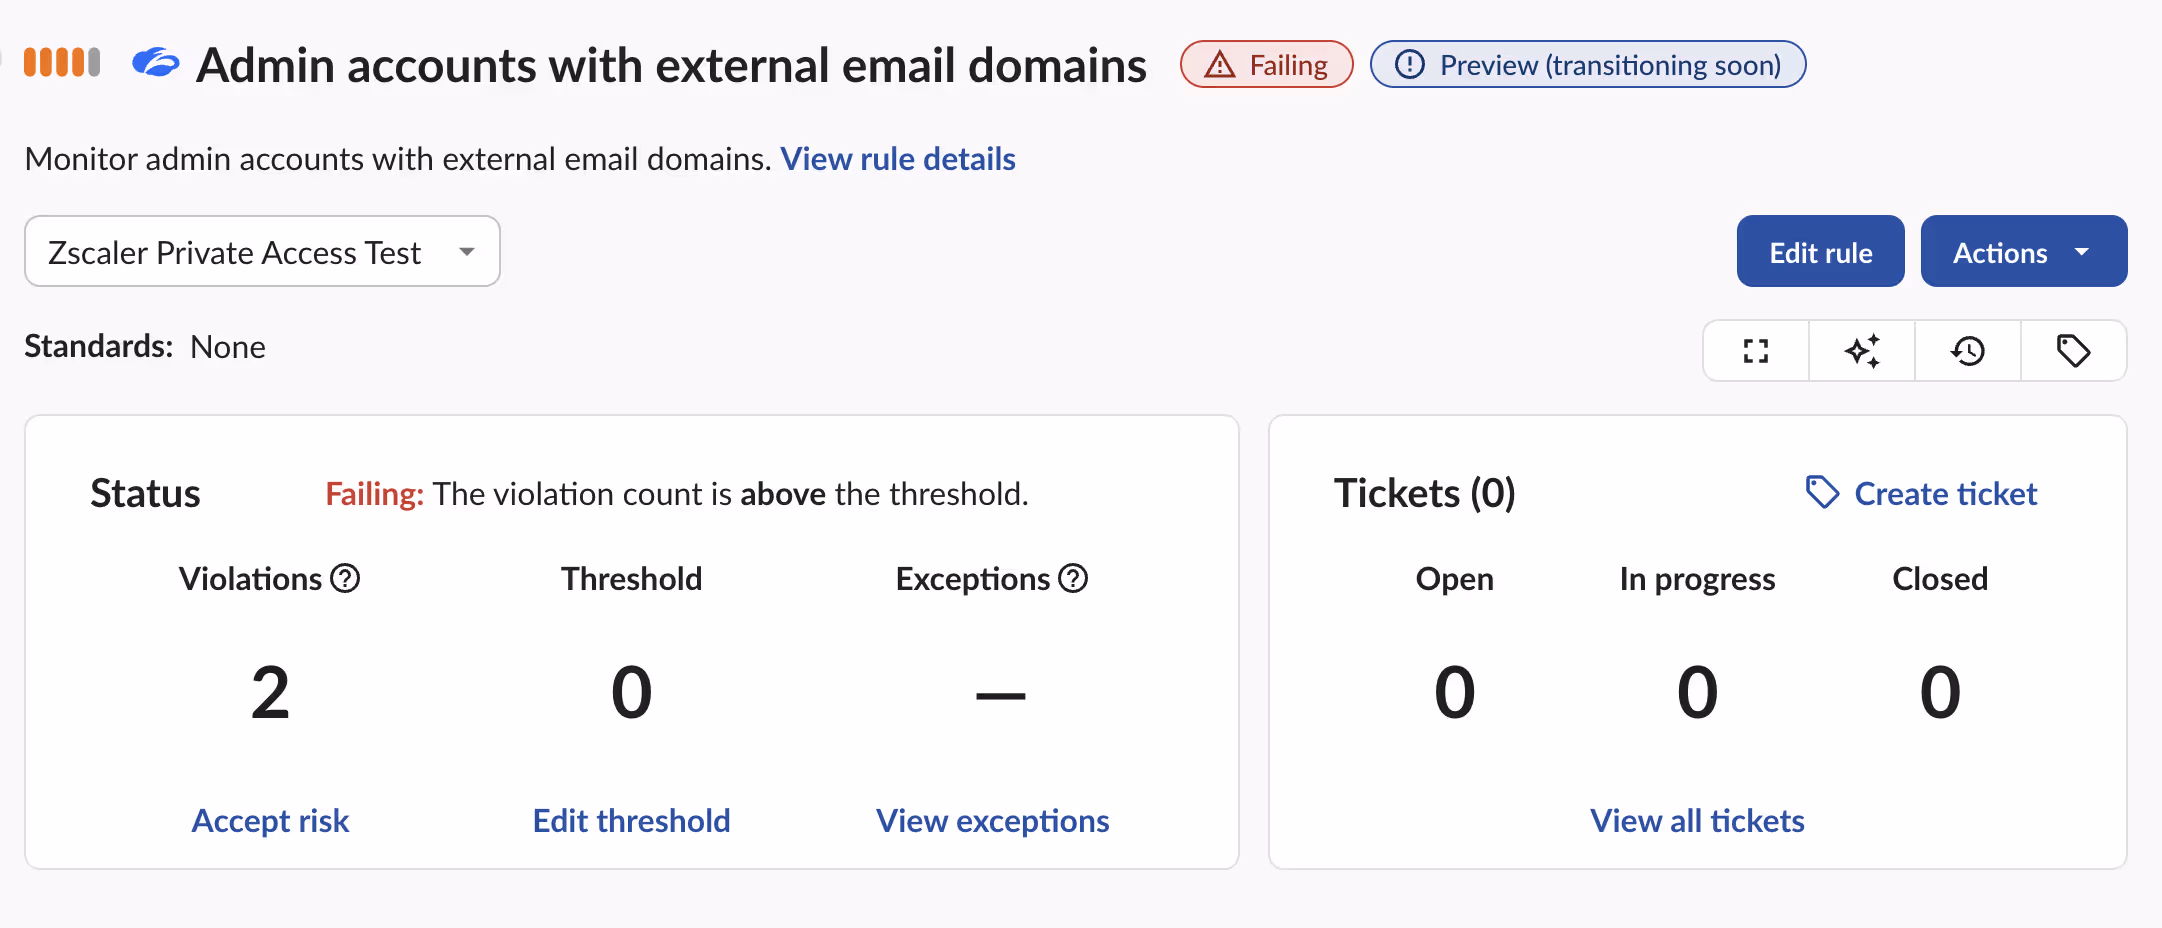The height and width of the screenshot is (928, 2162).
Task: Click the Failing status badge
Action: (x=1267, y=64)
